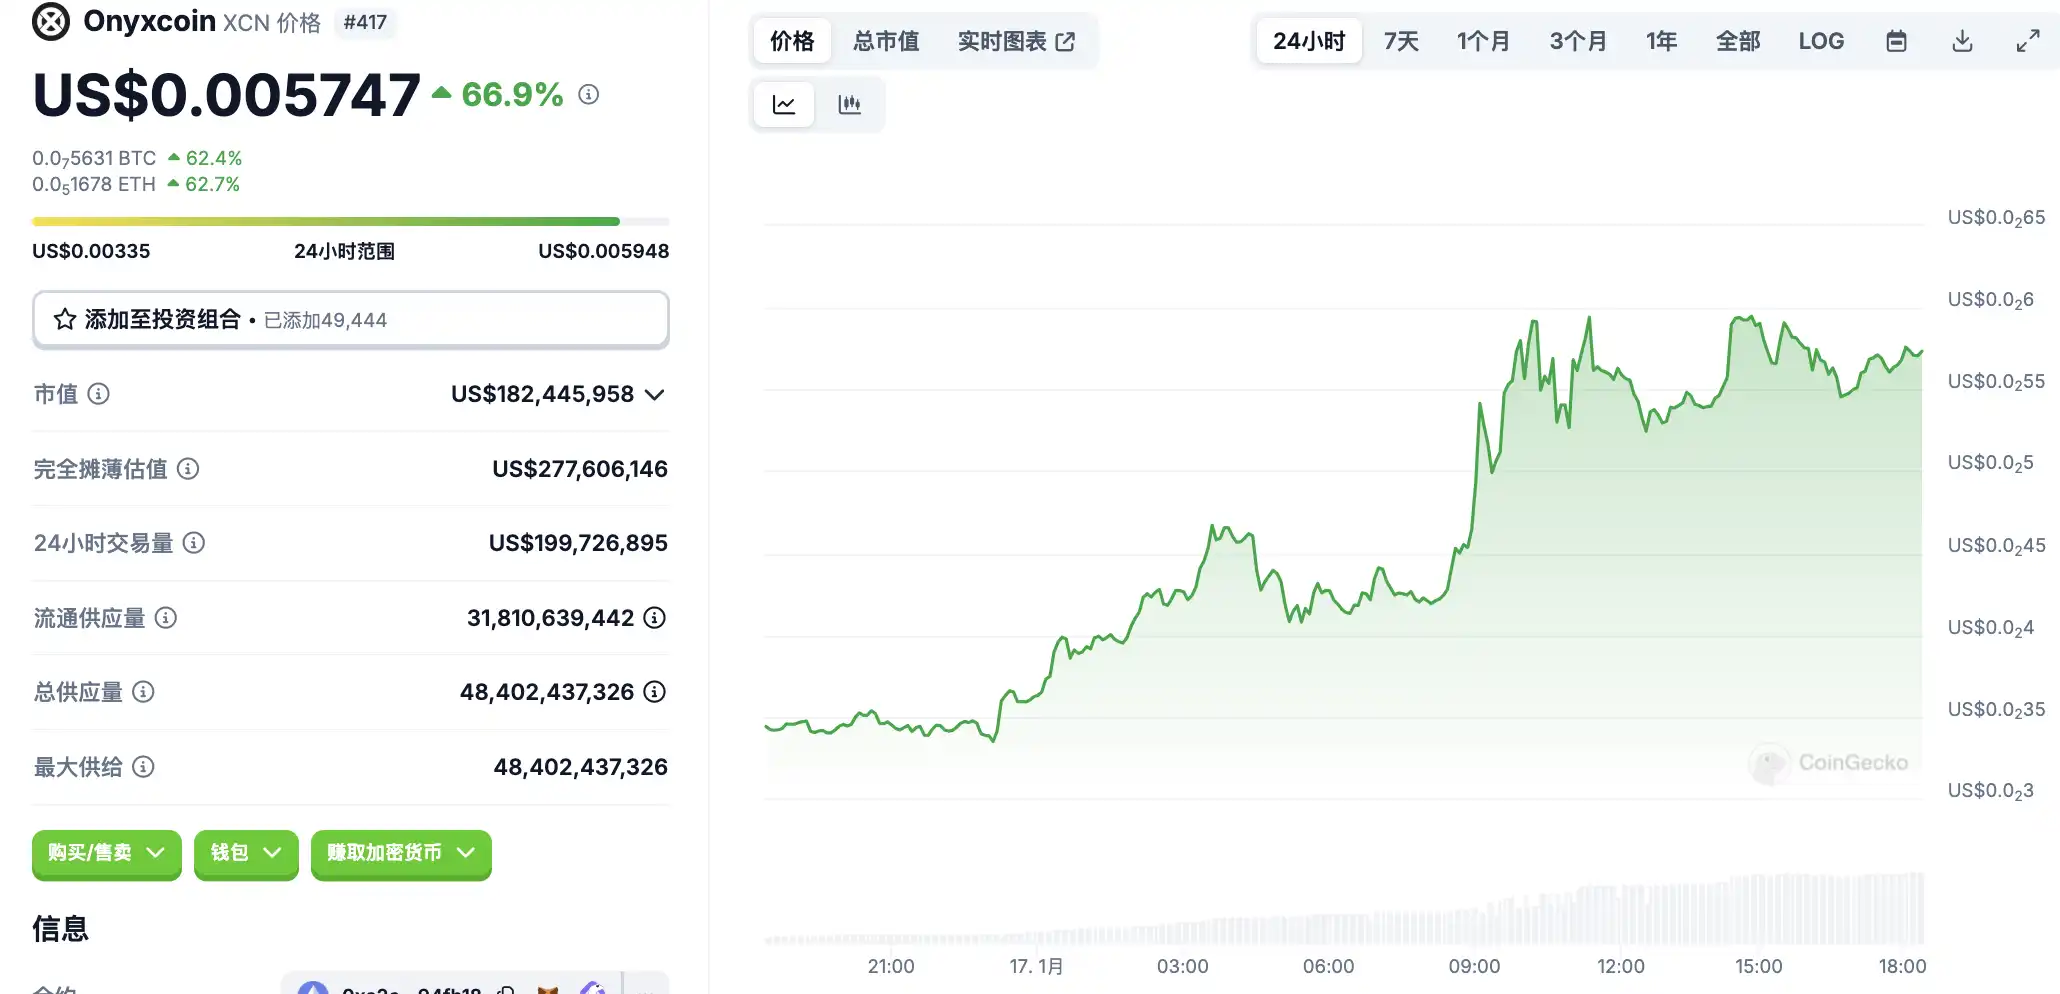Click the 24-hour price range bar
The height and width of the screenshot is (994, 2060).
click(x=350, y=221)
